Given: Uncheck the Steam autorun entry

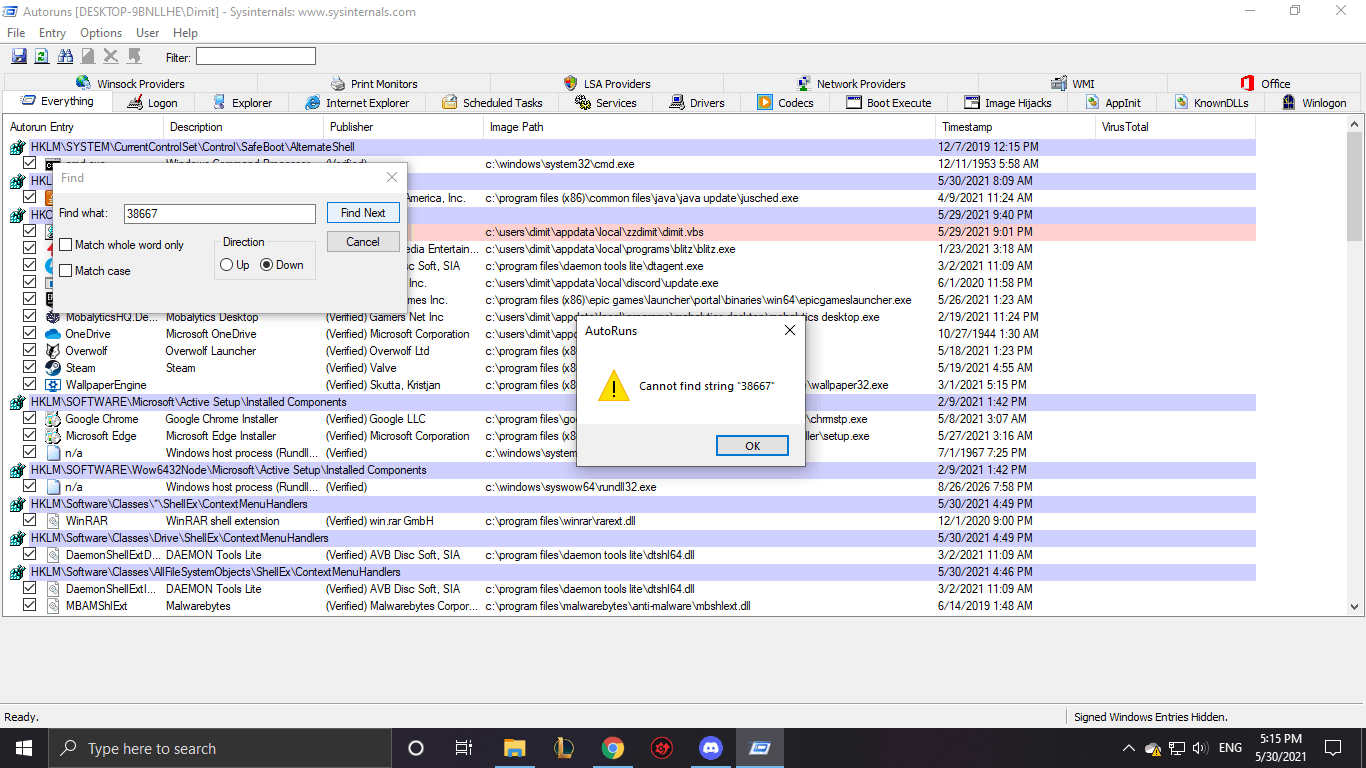Looking at the screenshot, I should pyautogui.click(x=30, y=368).
